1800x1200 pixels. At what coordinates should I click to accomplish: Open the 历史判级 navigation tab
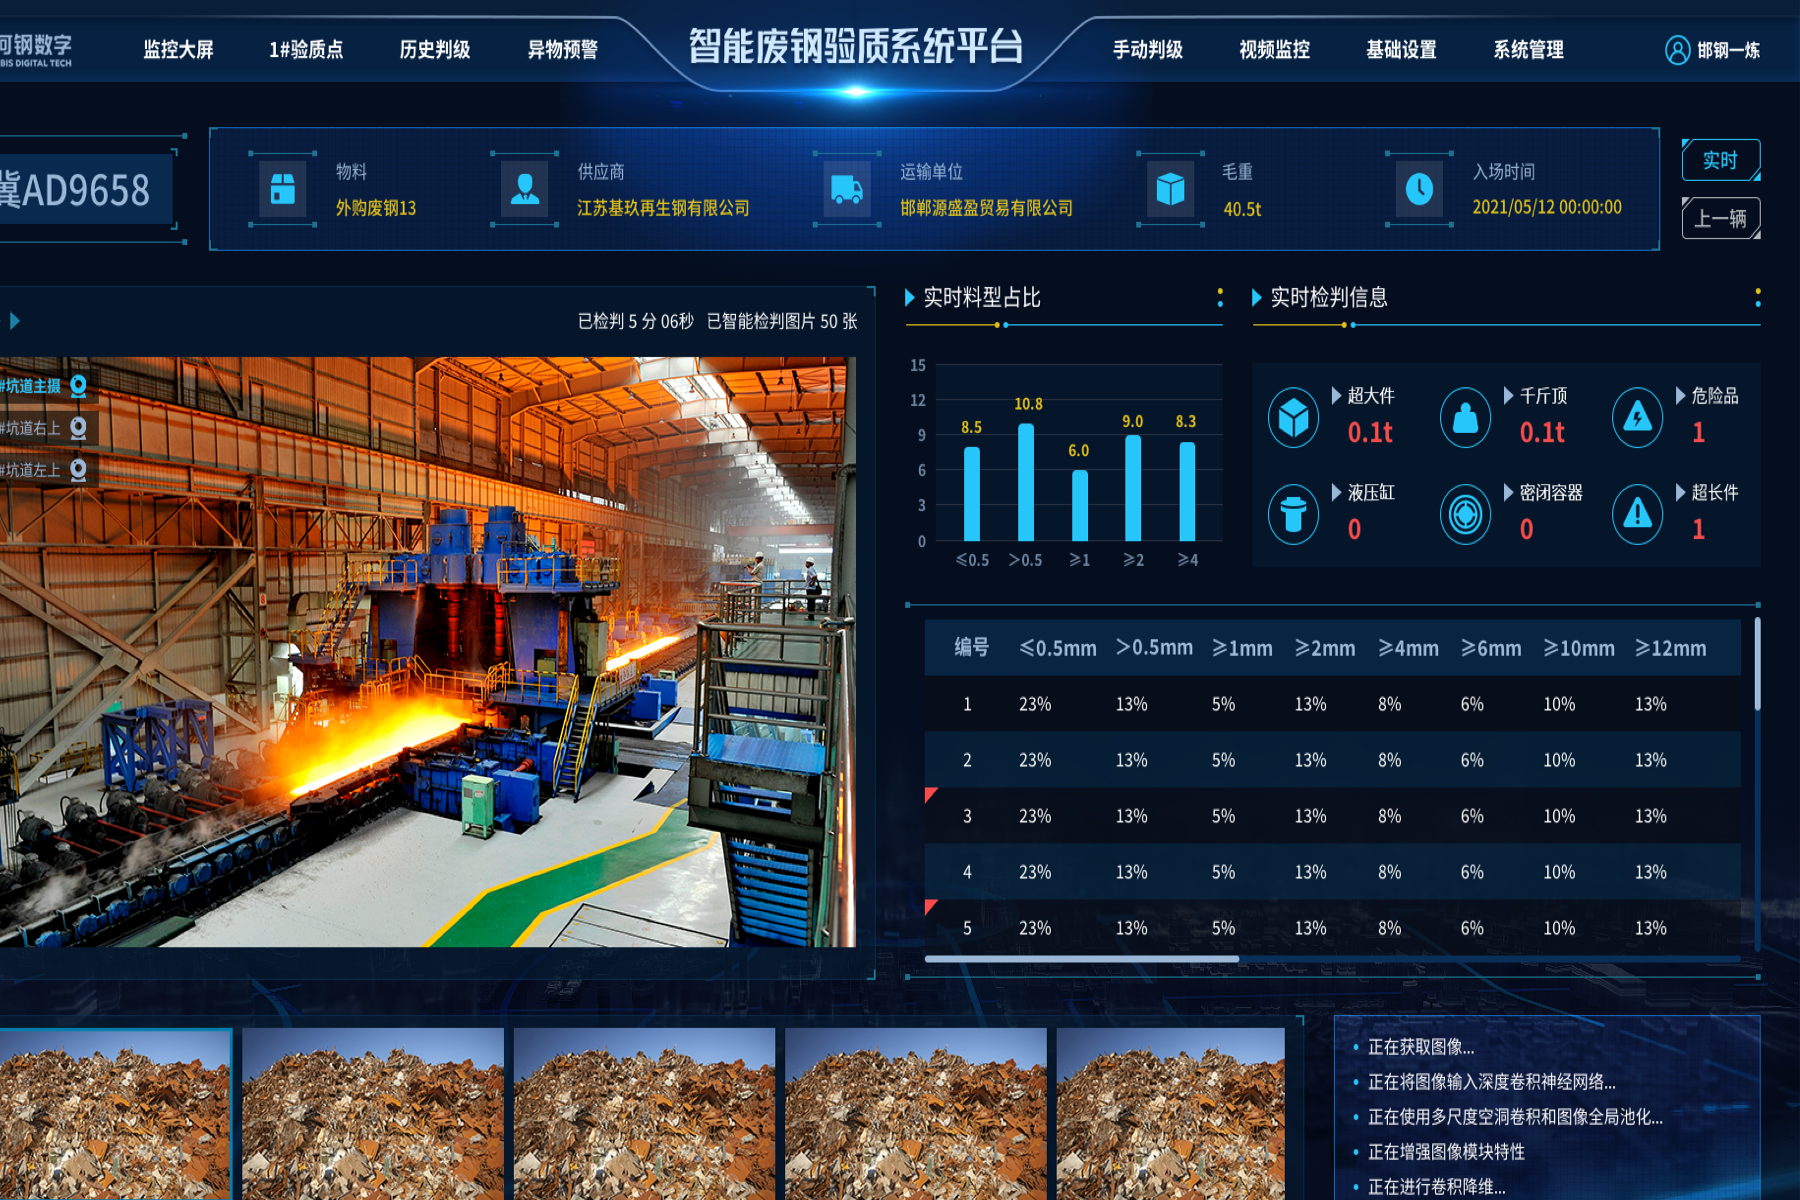click(434, 50)
